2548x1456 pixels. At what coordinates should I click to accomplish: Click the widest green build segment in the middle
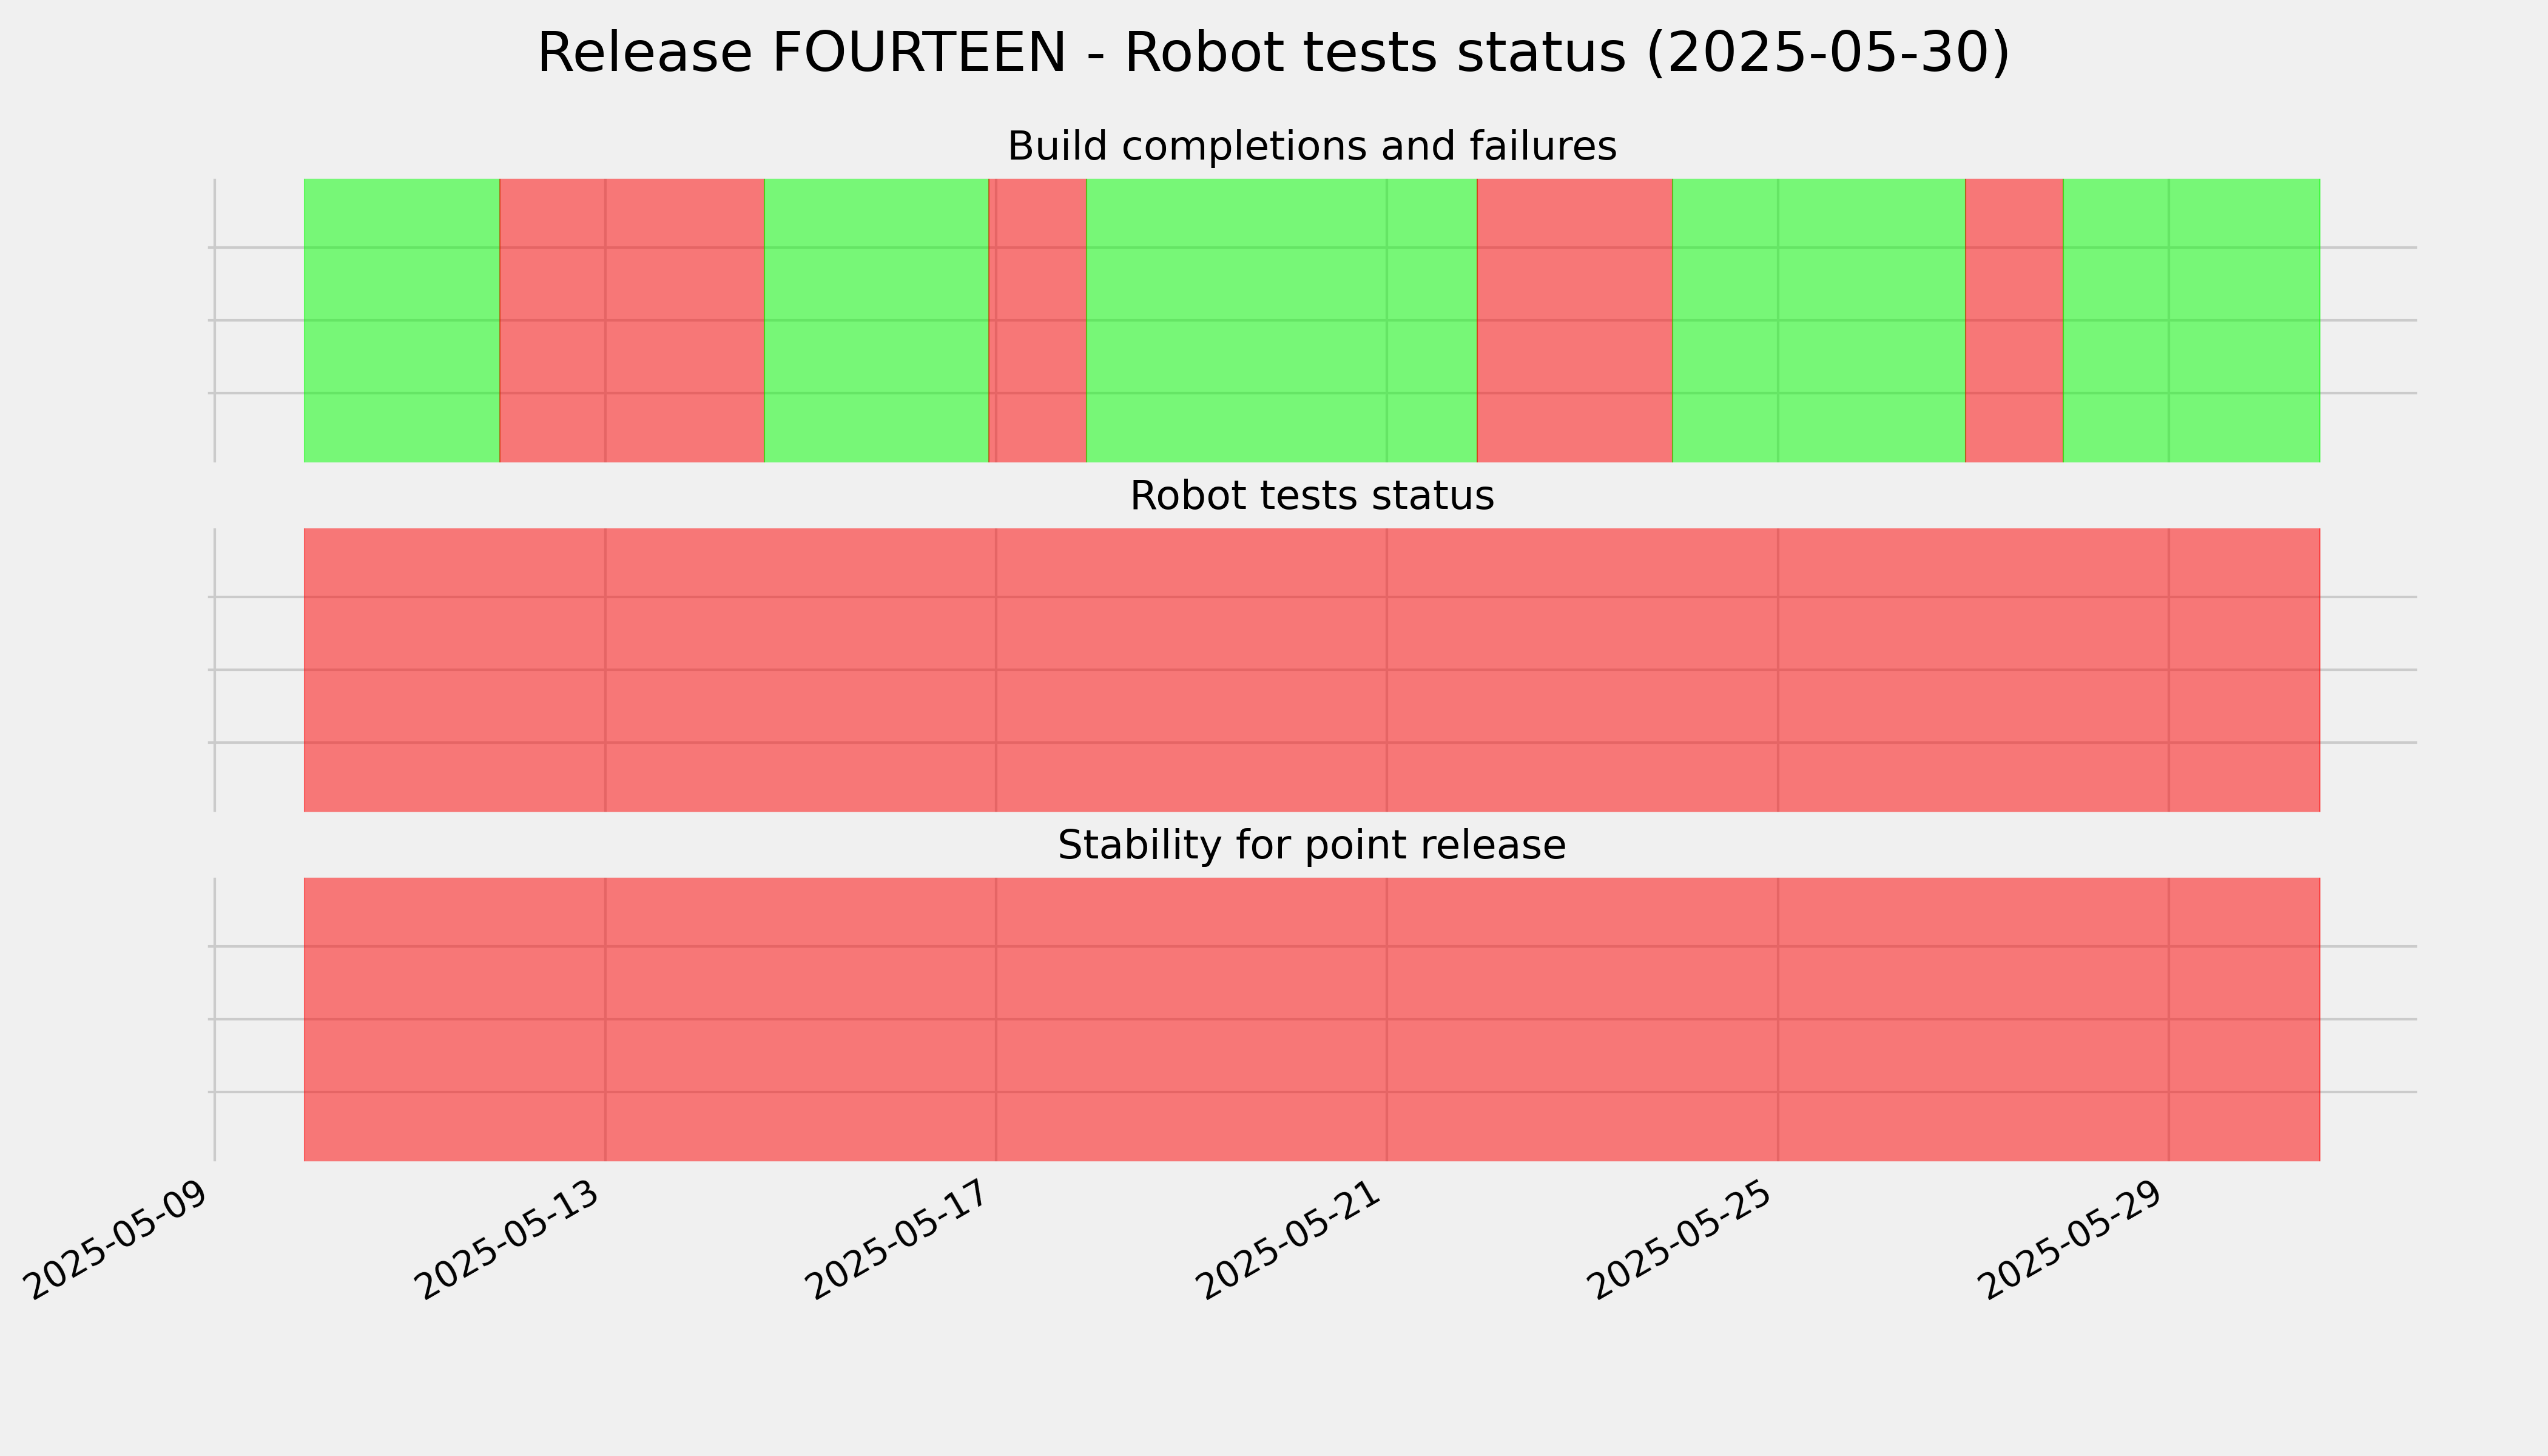1281,321
